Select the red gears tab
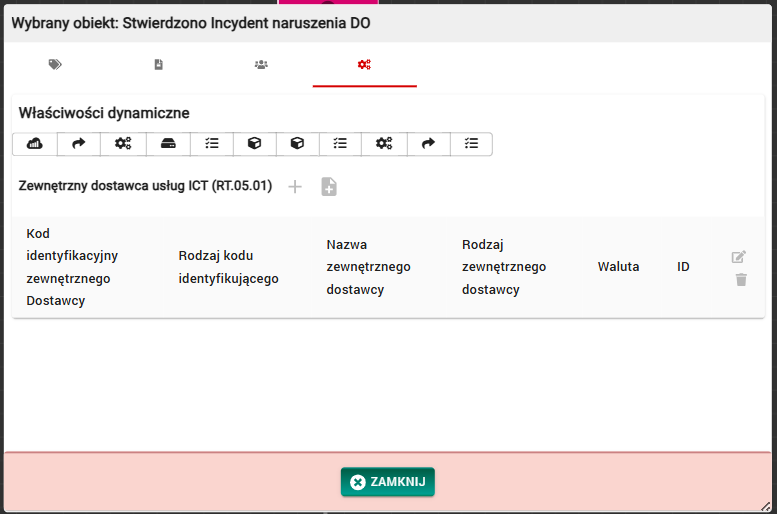 (364, 65)
